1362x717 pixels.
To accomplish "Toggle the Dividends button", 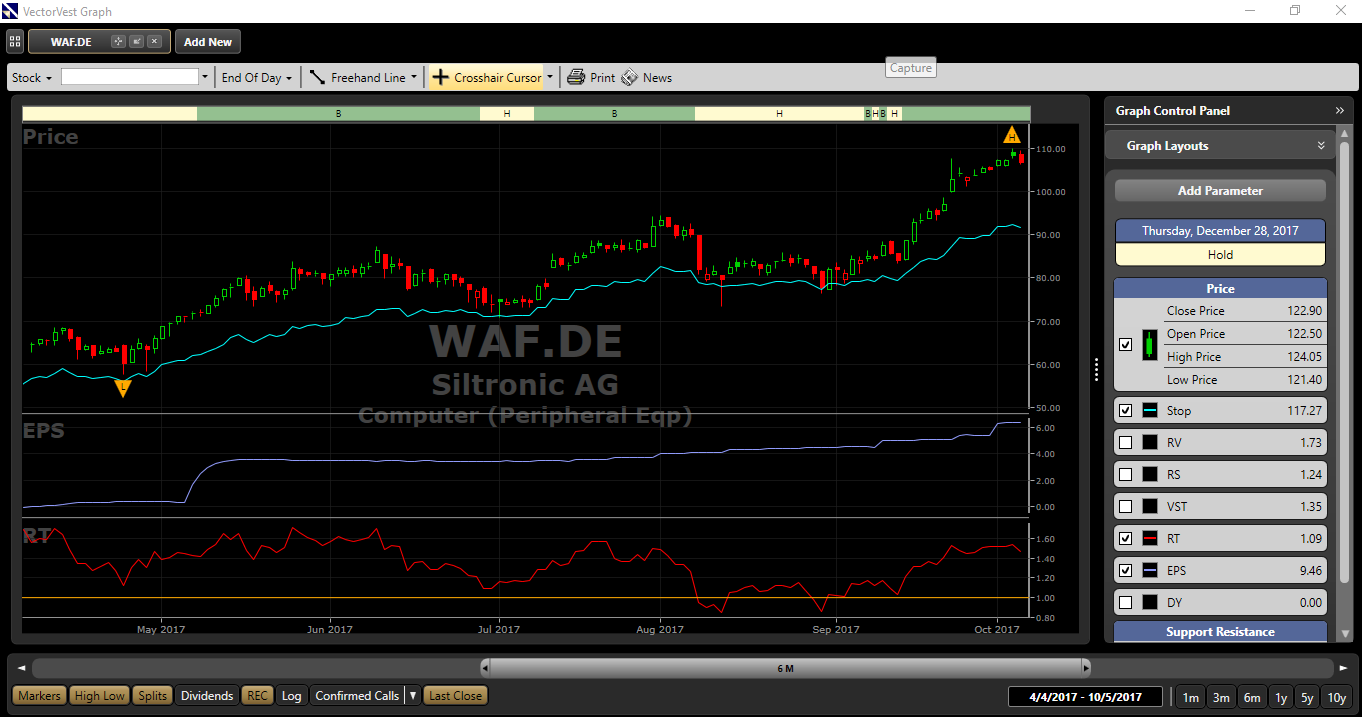I will tap(207, 696).
